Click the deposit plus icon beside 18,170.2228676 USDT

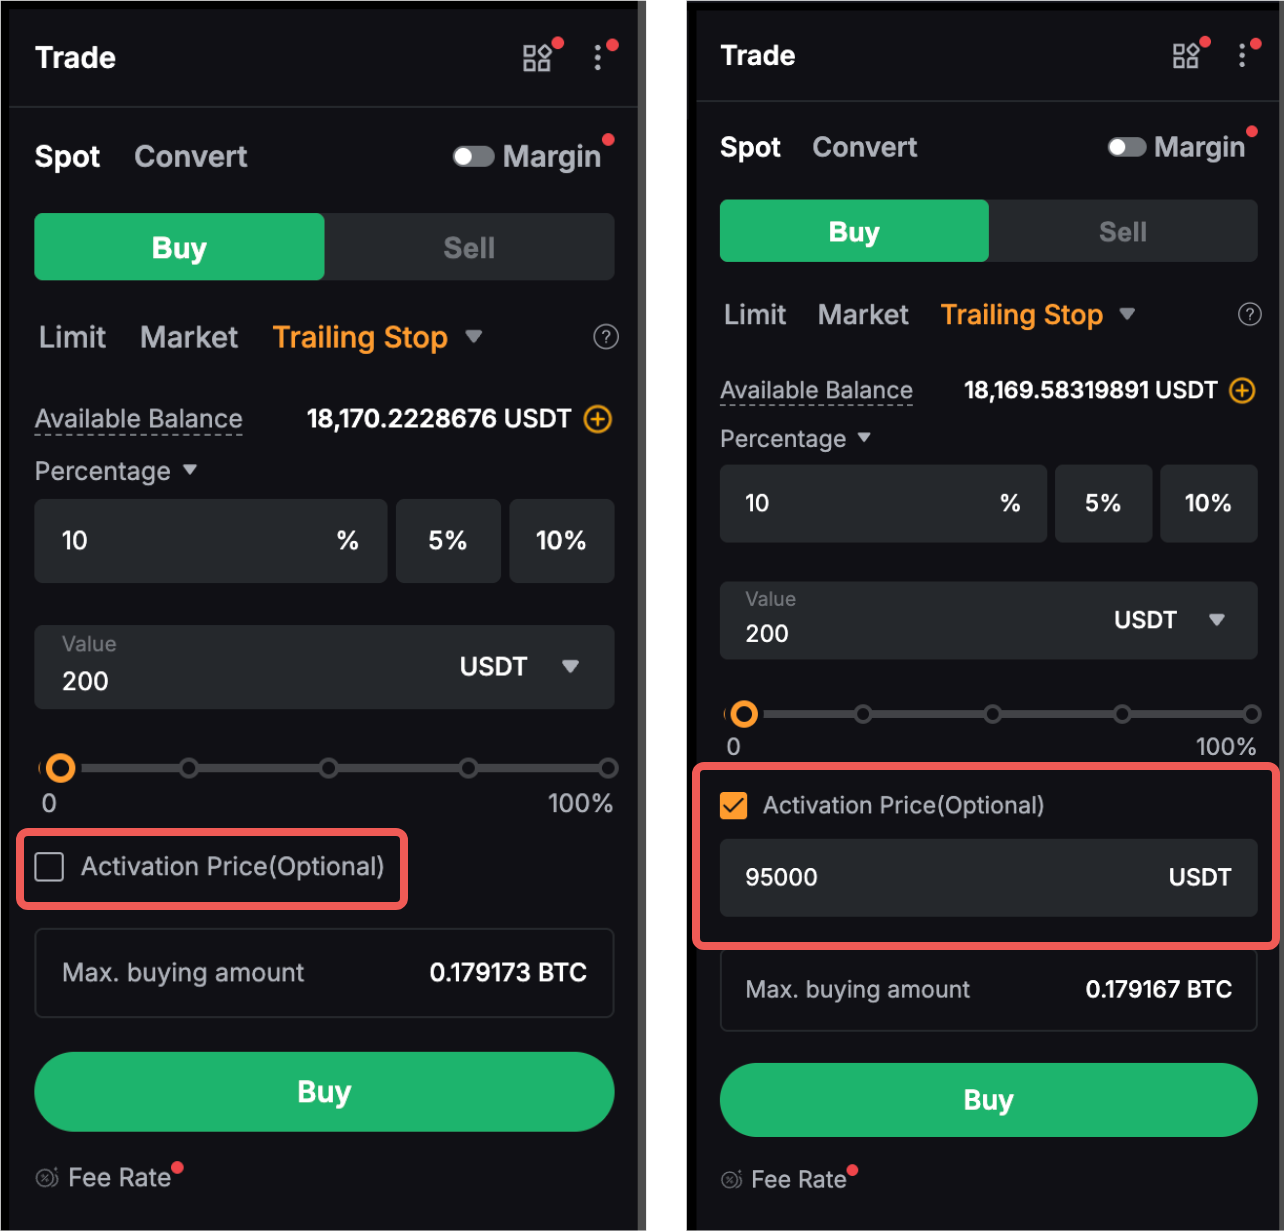(598, 419)
